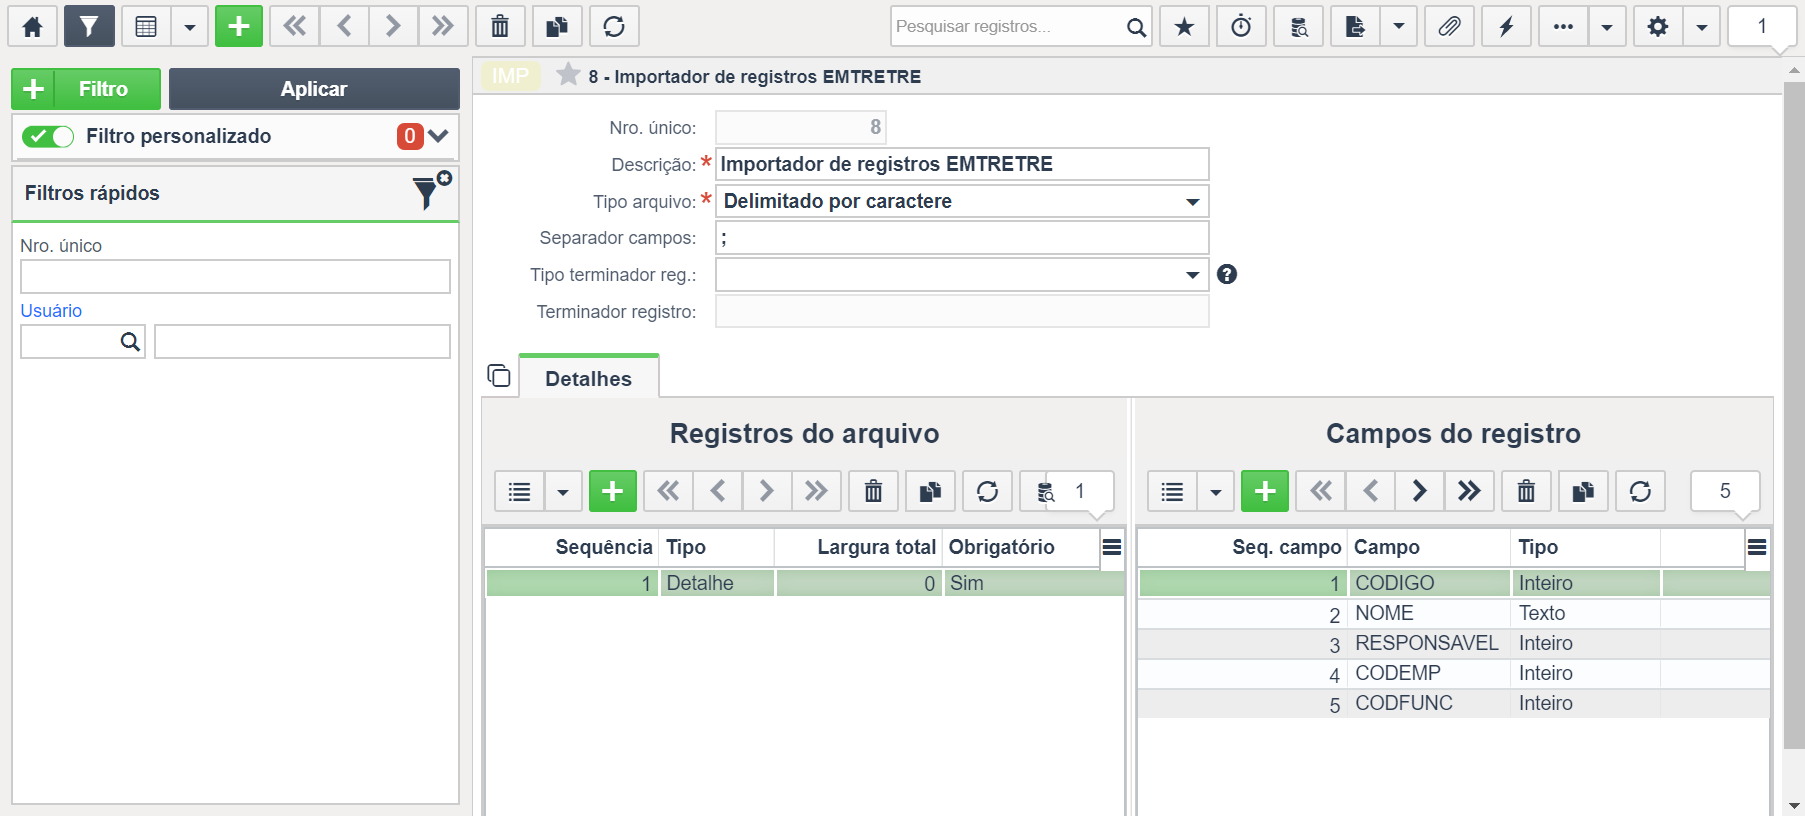
Task: Open Campos do registro view dropdown arrow
Action: pos(1216,491)
